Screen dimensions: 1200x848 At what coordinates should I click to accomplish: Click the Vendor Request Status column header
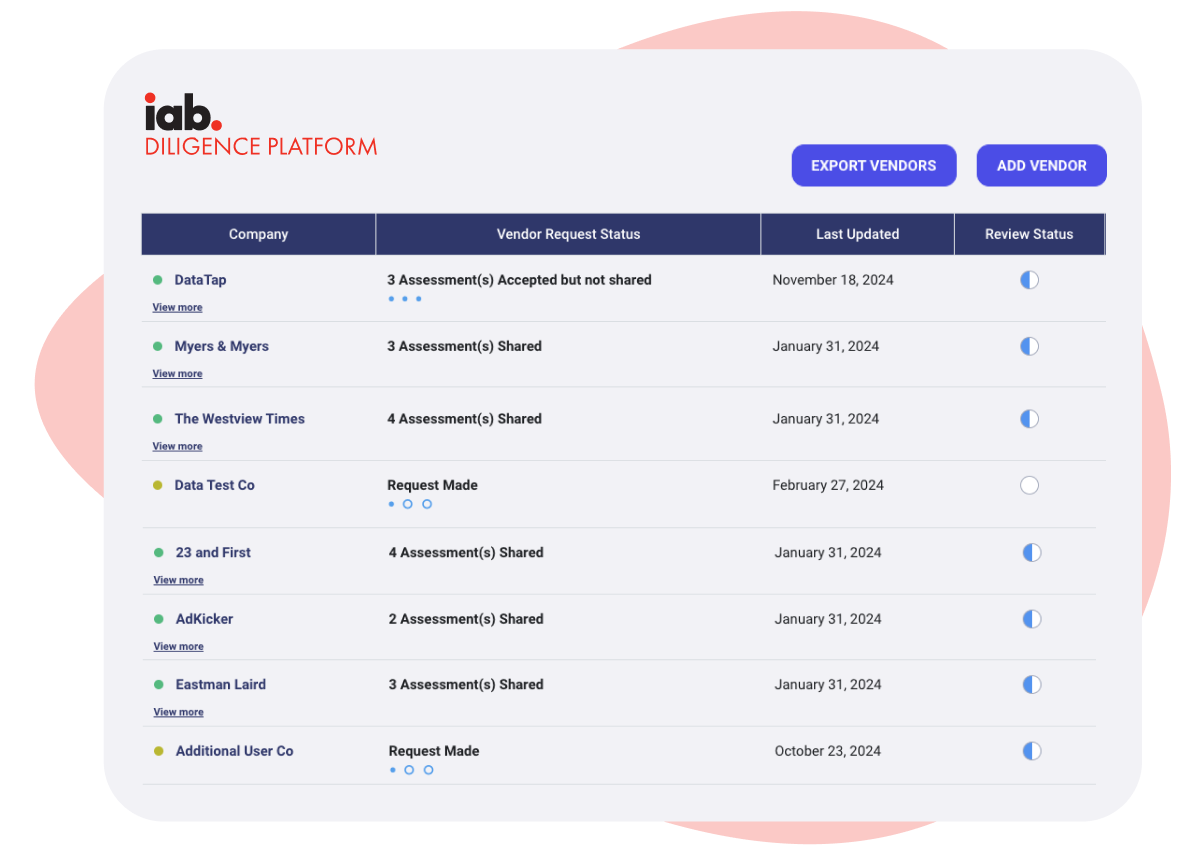[568, 234]
